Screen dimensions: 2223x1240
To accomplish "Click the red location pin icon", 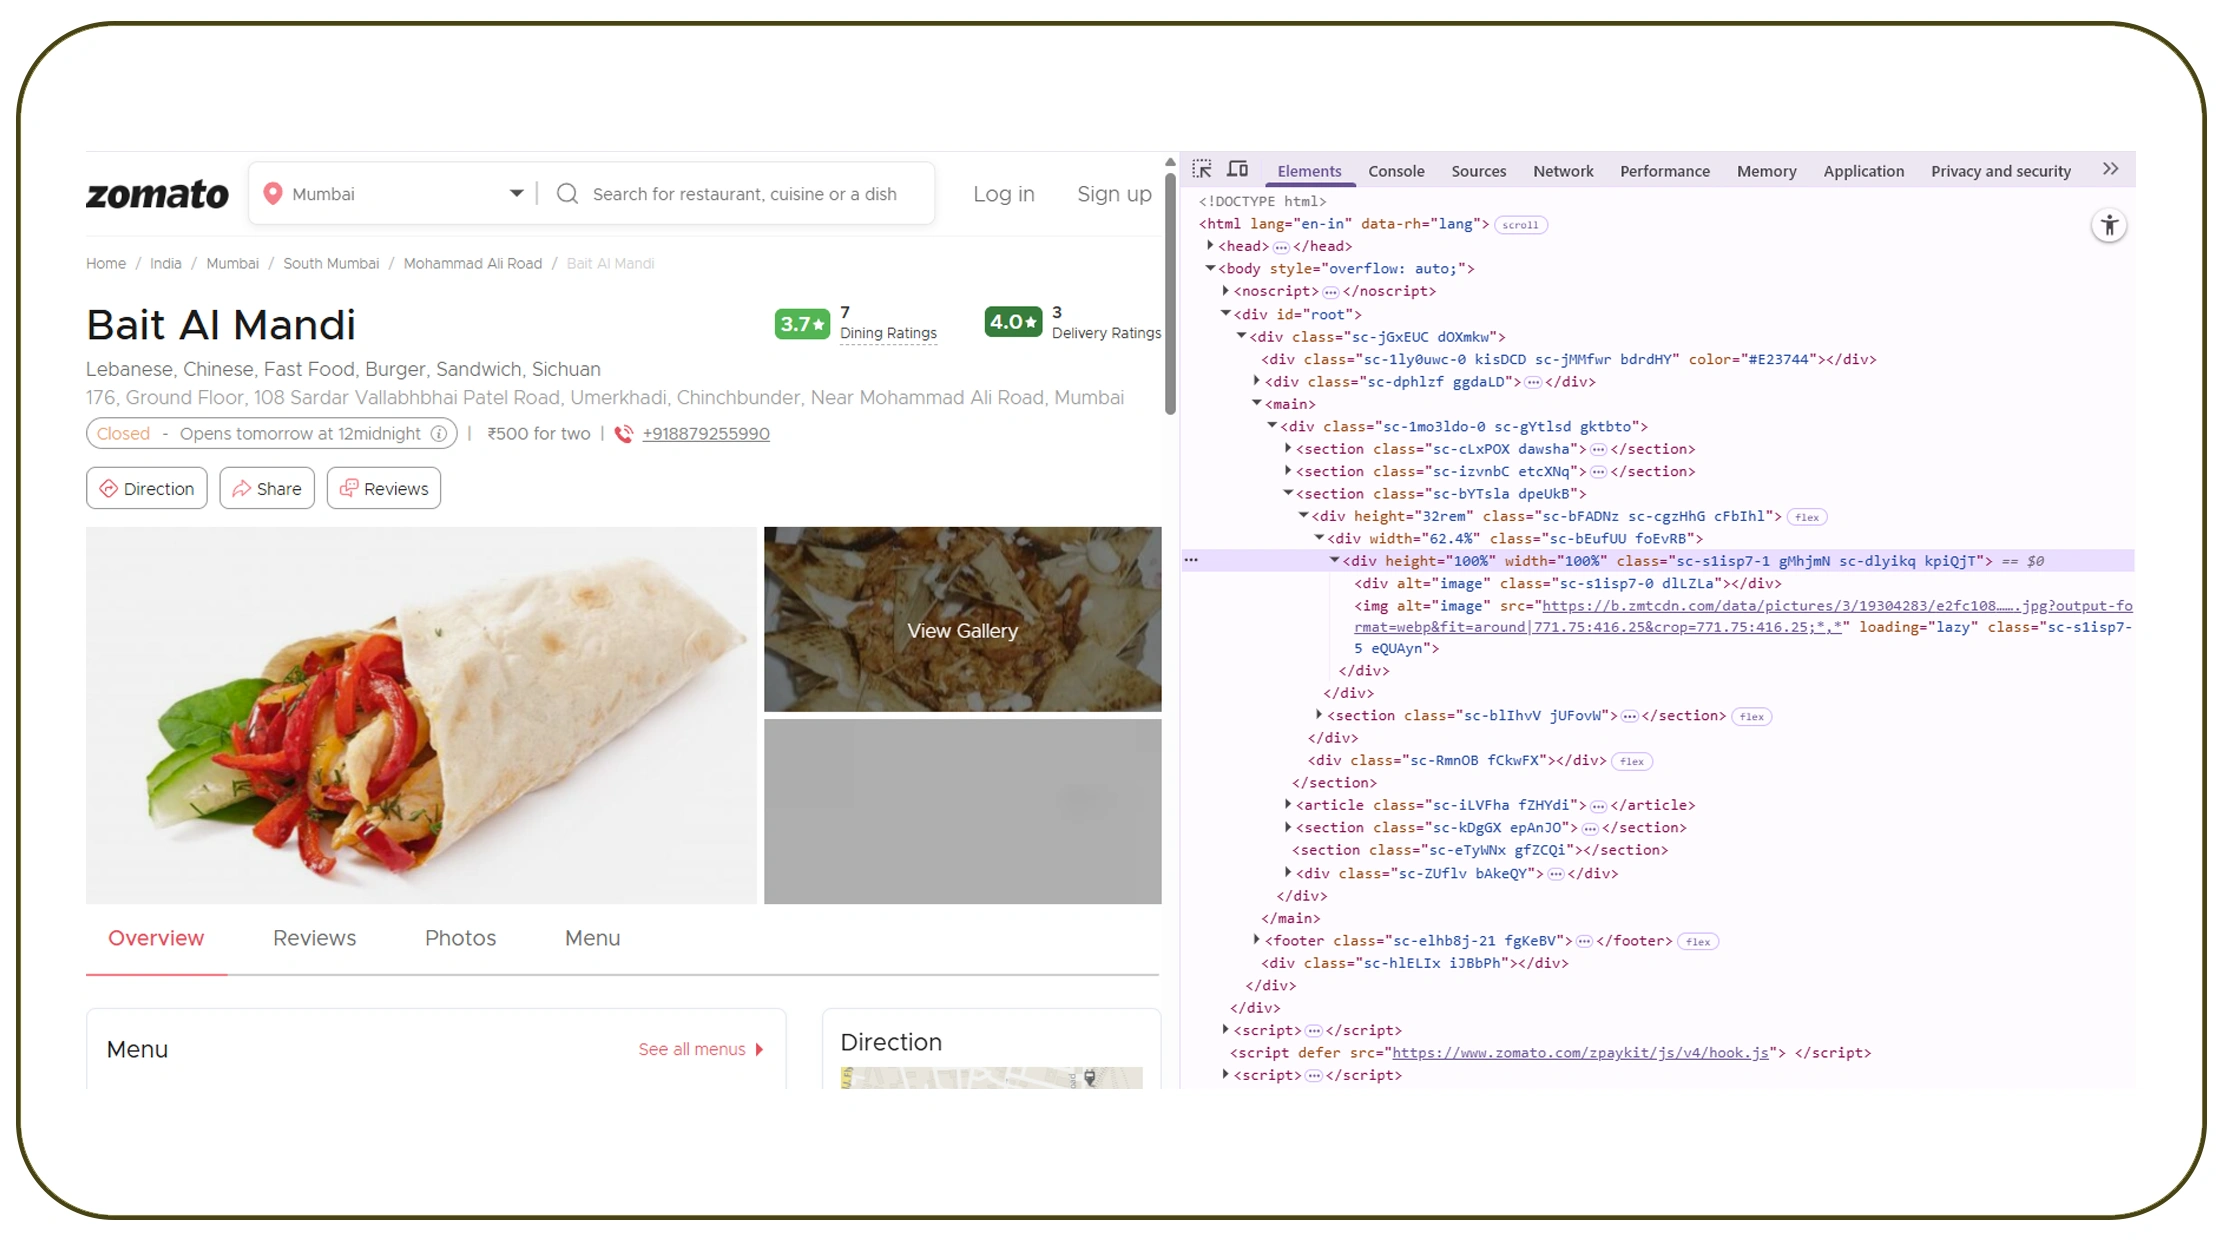I will pos(272,193).
